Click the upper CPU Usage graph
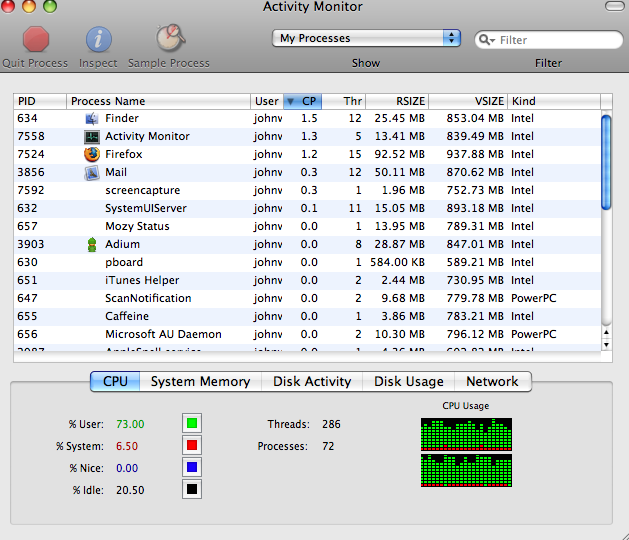 [x=466, y=434]
